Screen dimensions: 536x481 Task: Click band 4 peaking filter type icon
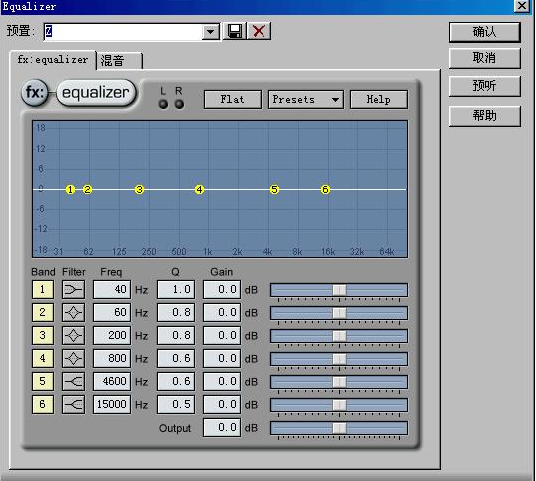coord(73,358)
